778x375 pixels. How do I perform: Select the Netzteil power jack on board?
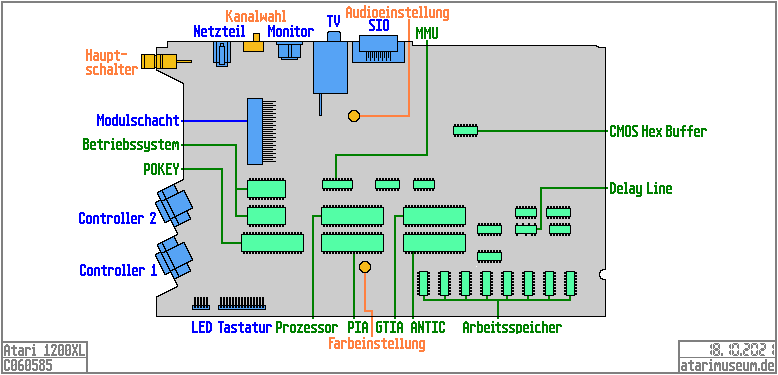[222, 53]
